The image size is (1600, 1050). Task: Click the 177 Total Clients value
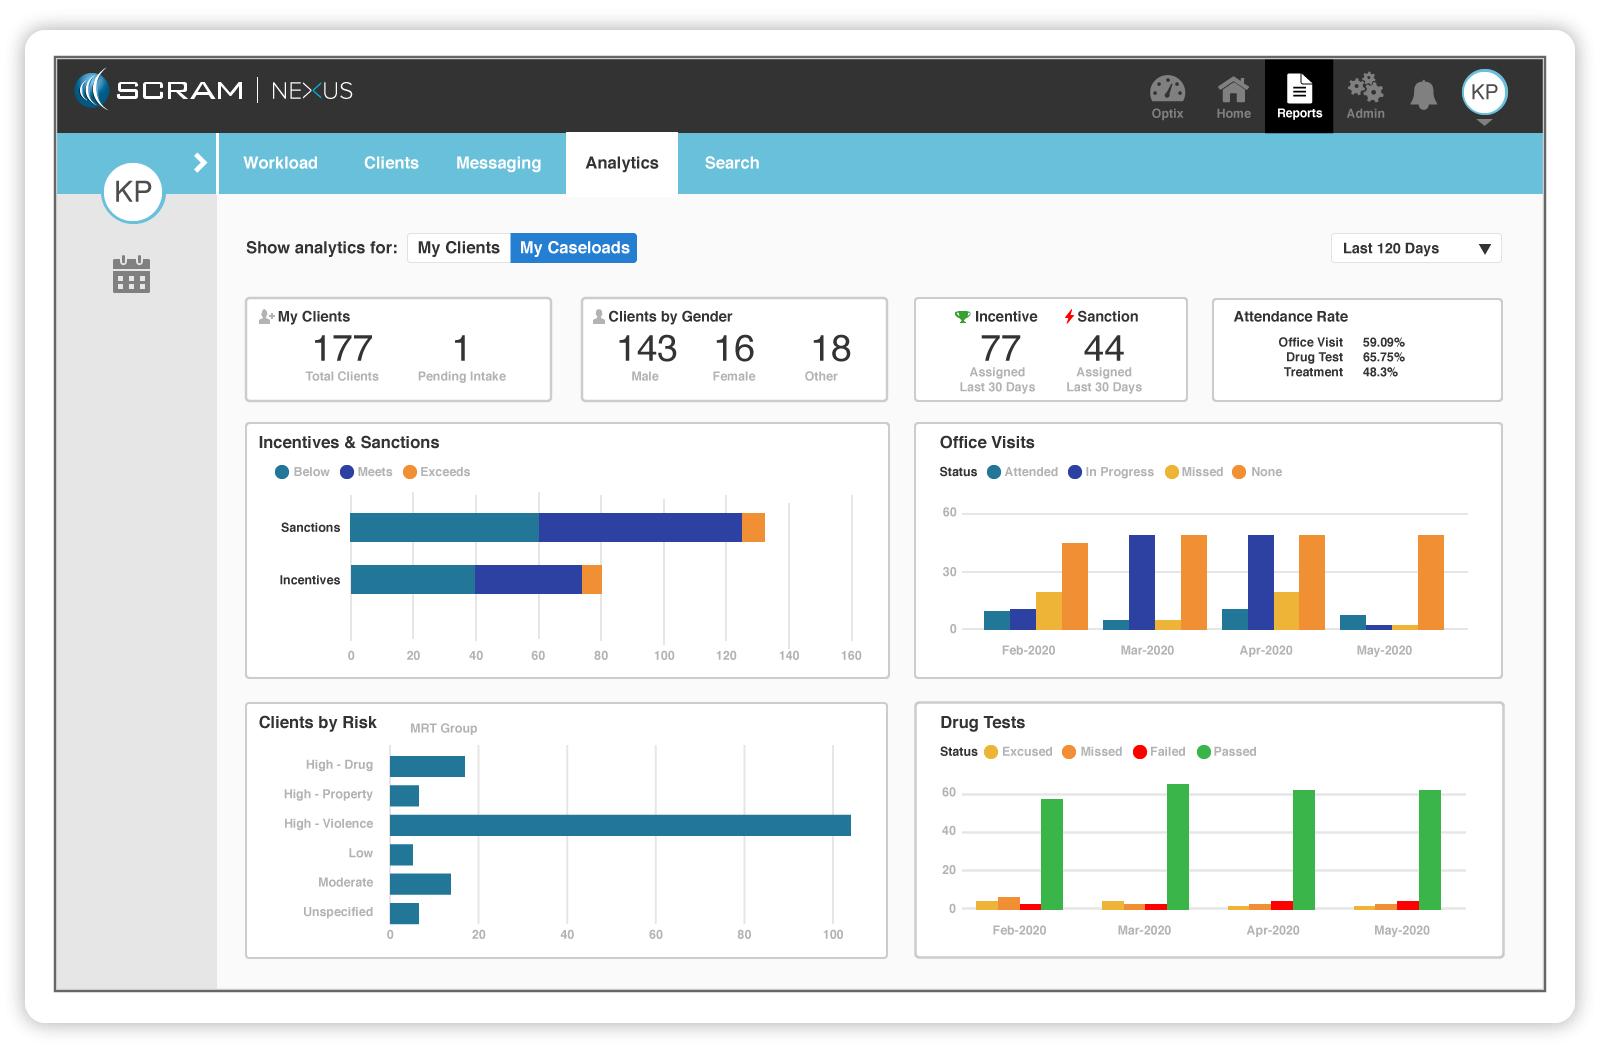(x=343, y=349)
